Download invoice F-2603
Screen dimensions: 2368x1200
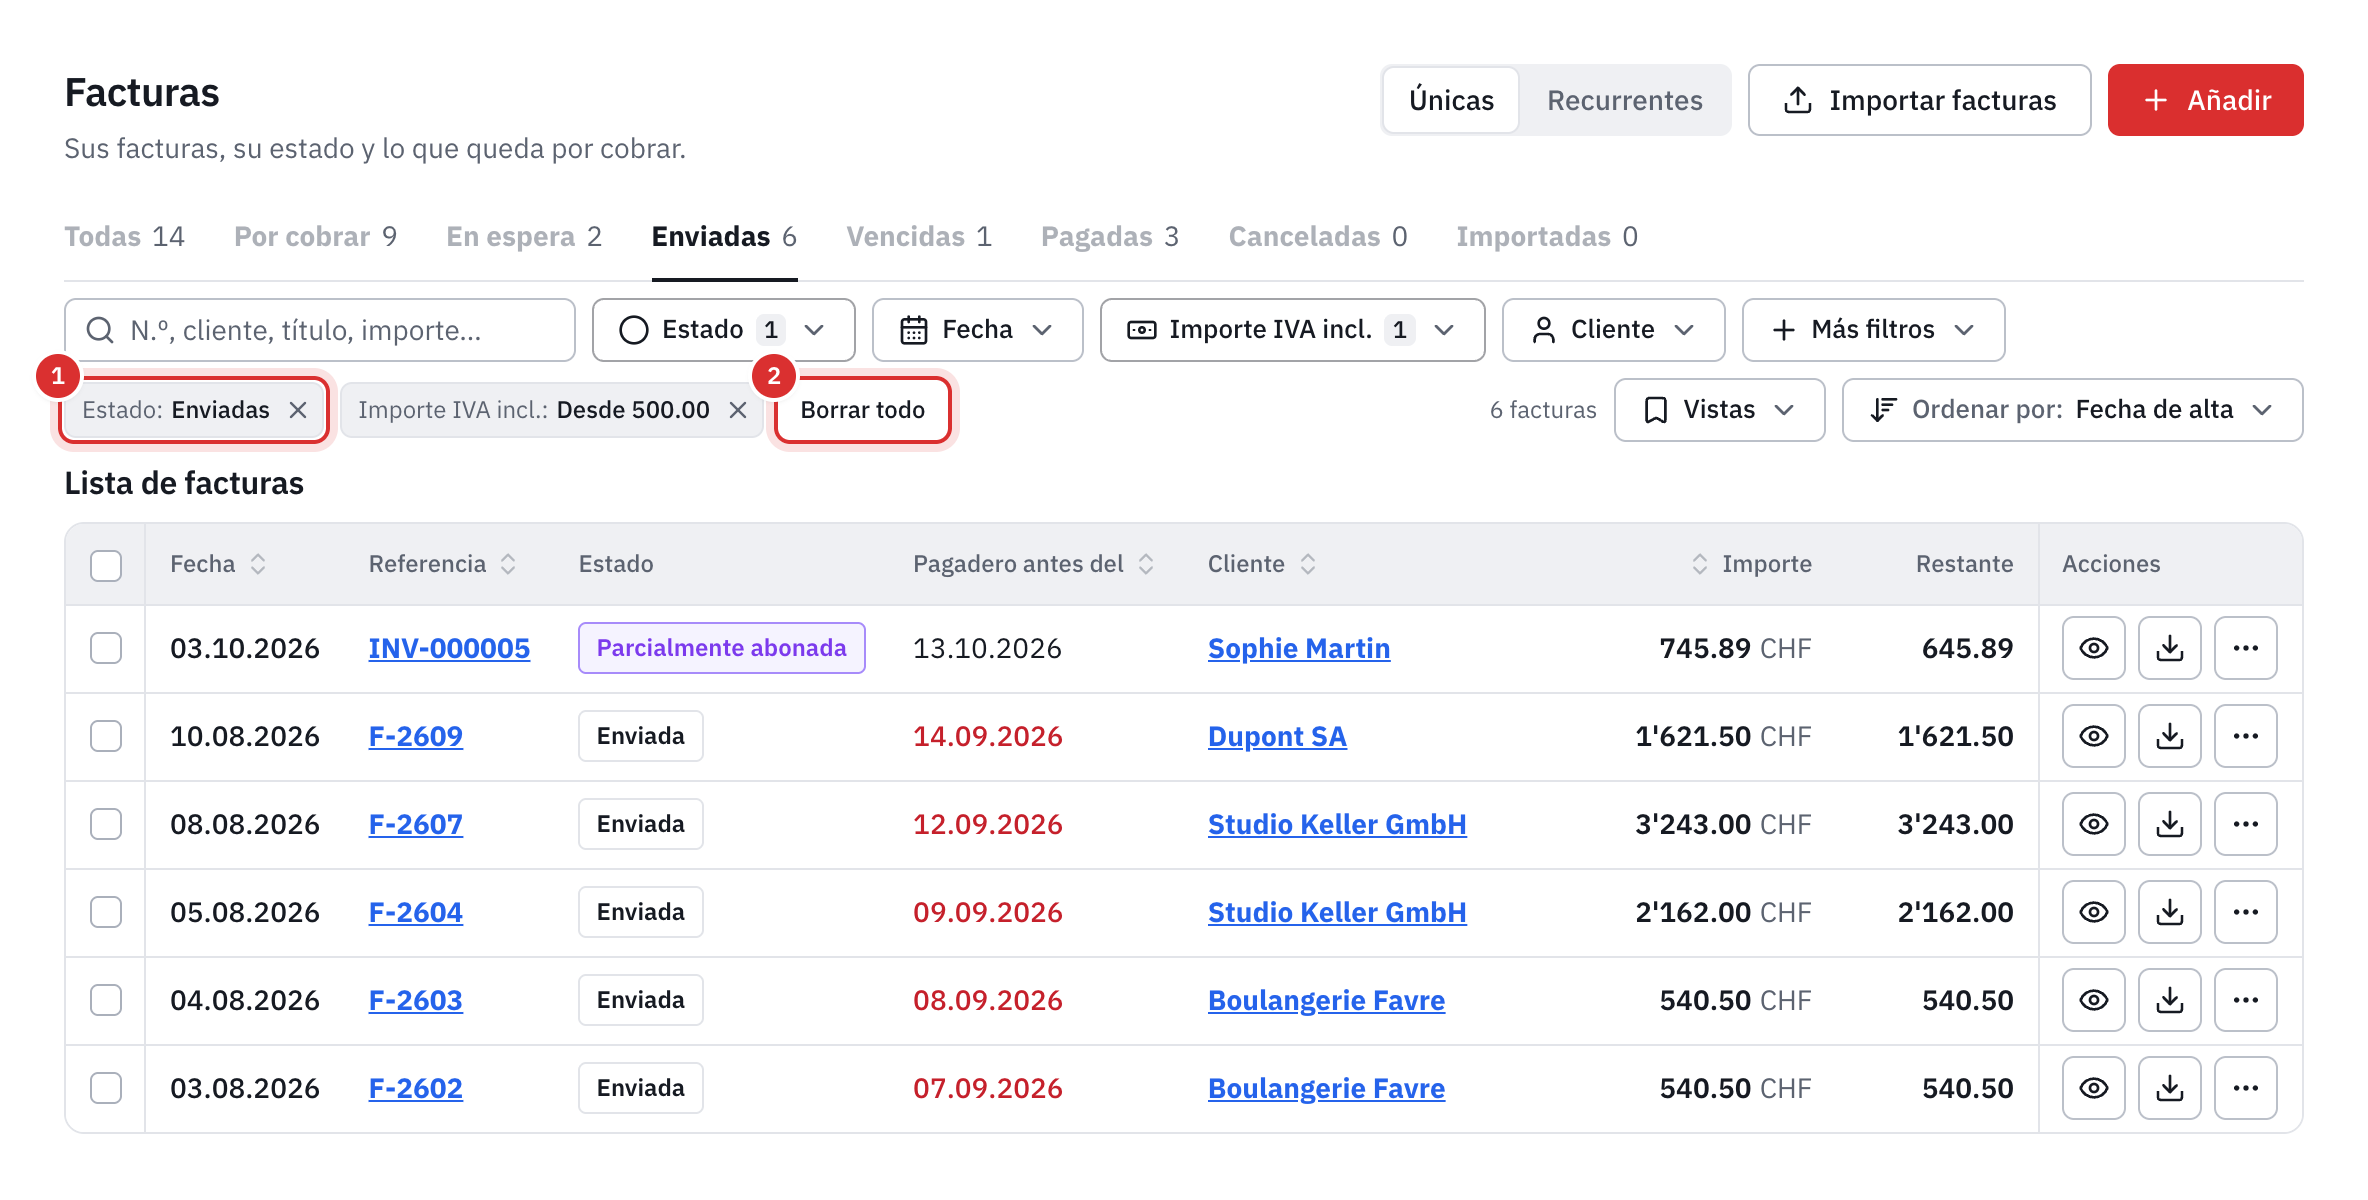2169,1000
